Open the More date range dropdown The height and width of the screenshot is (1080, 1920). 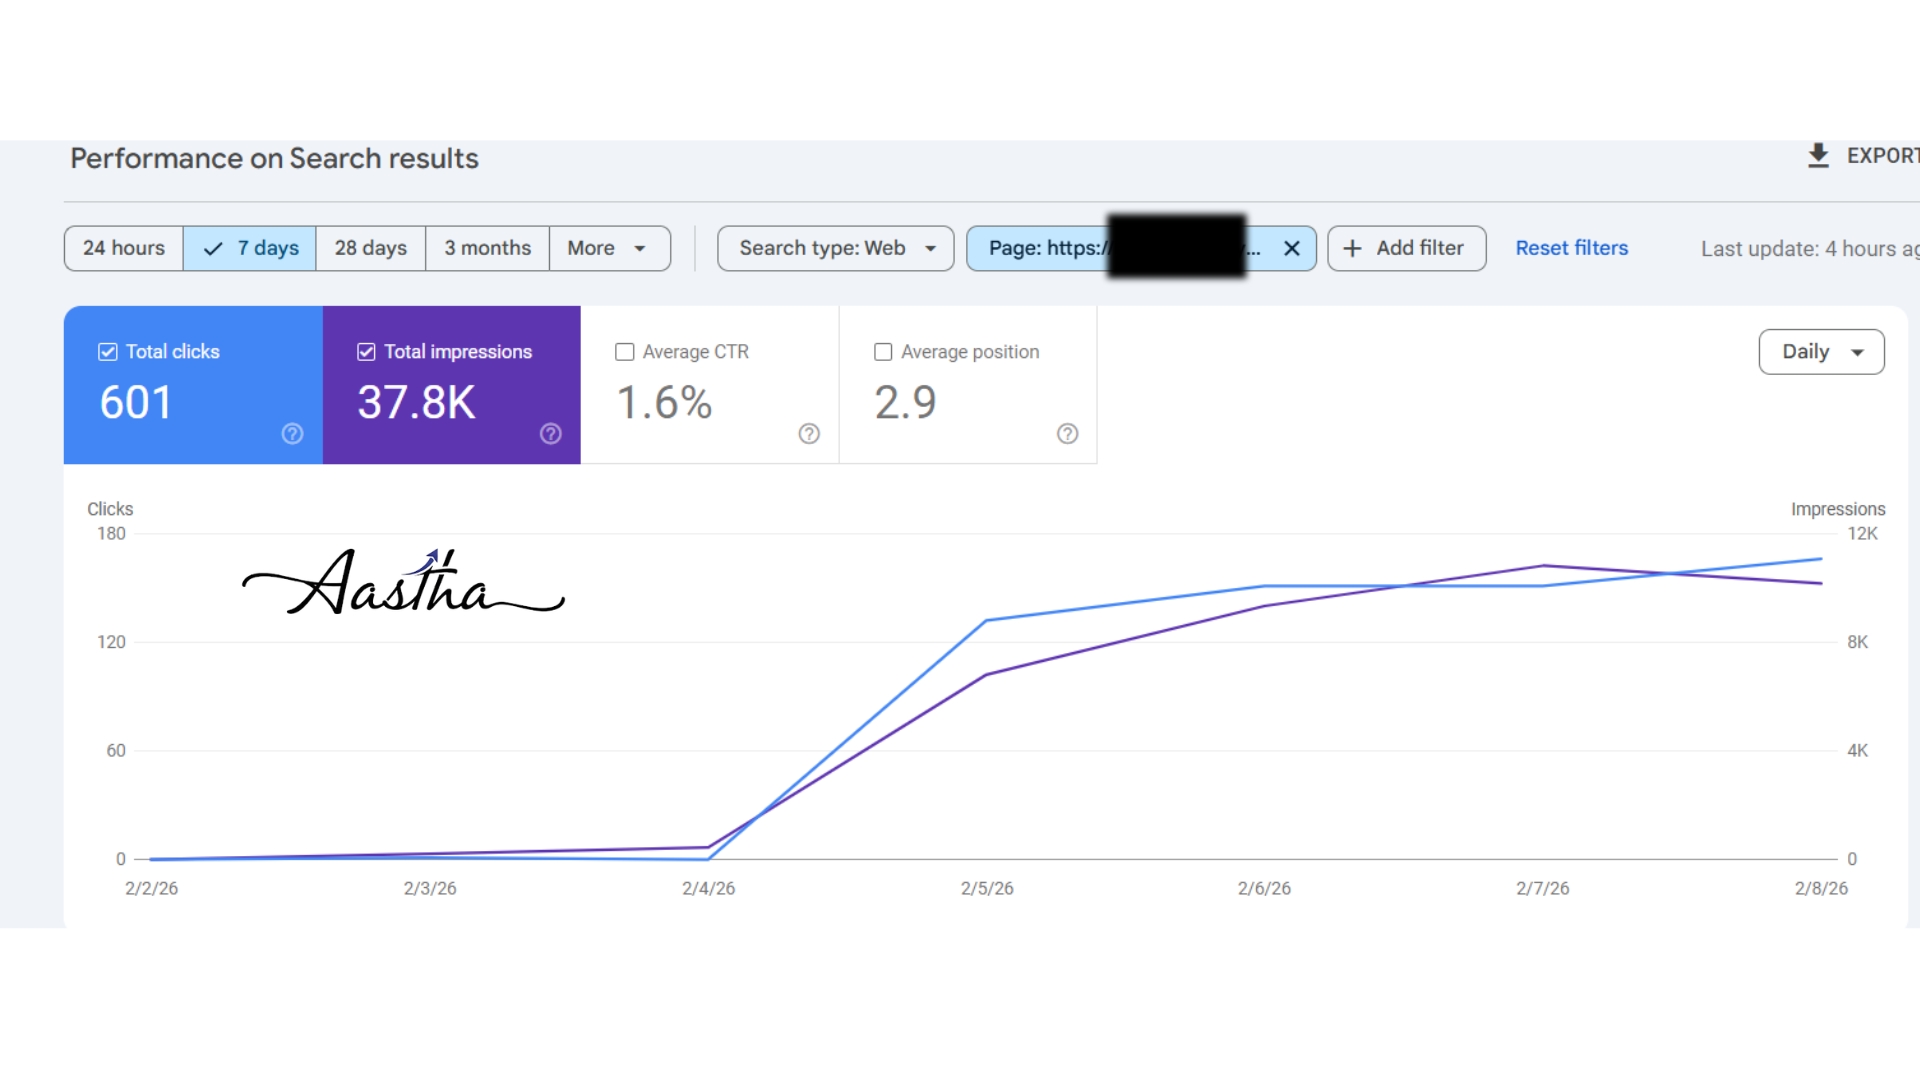(608, 248)
